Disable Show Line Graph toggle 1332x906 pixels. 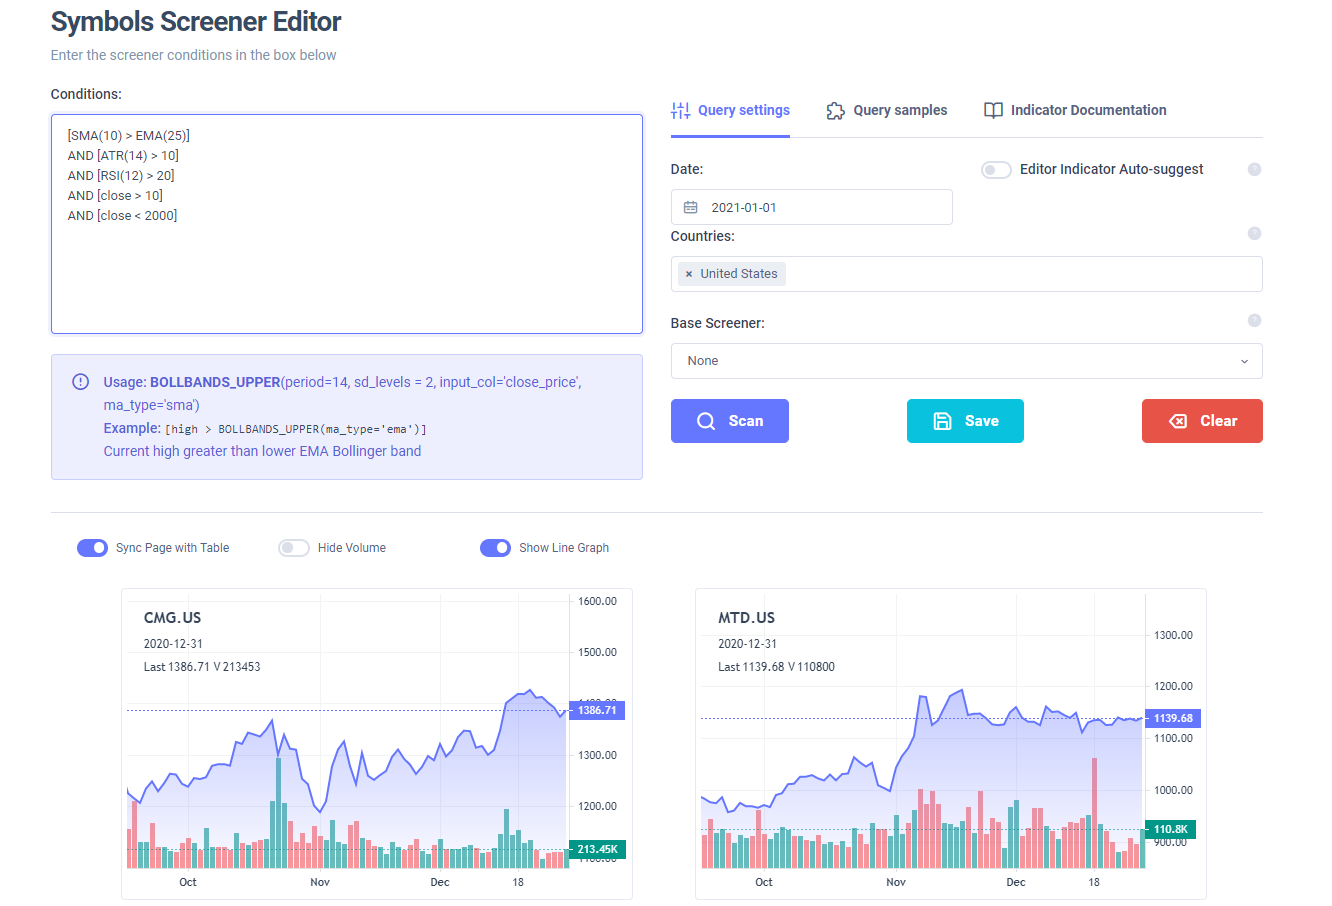coord(495,548)
